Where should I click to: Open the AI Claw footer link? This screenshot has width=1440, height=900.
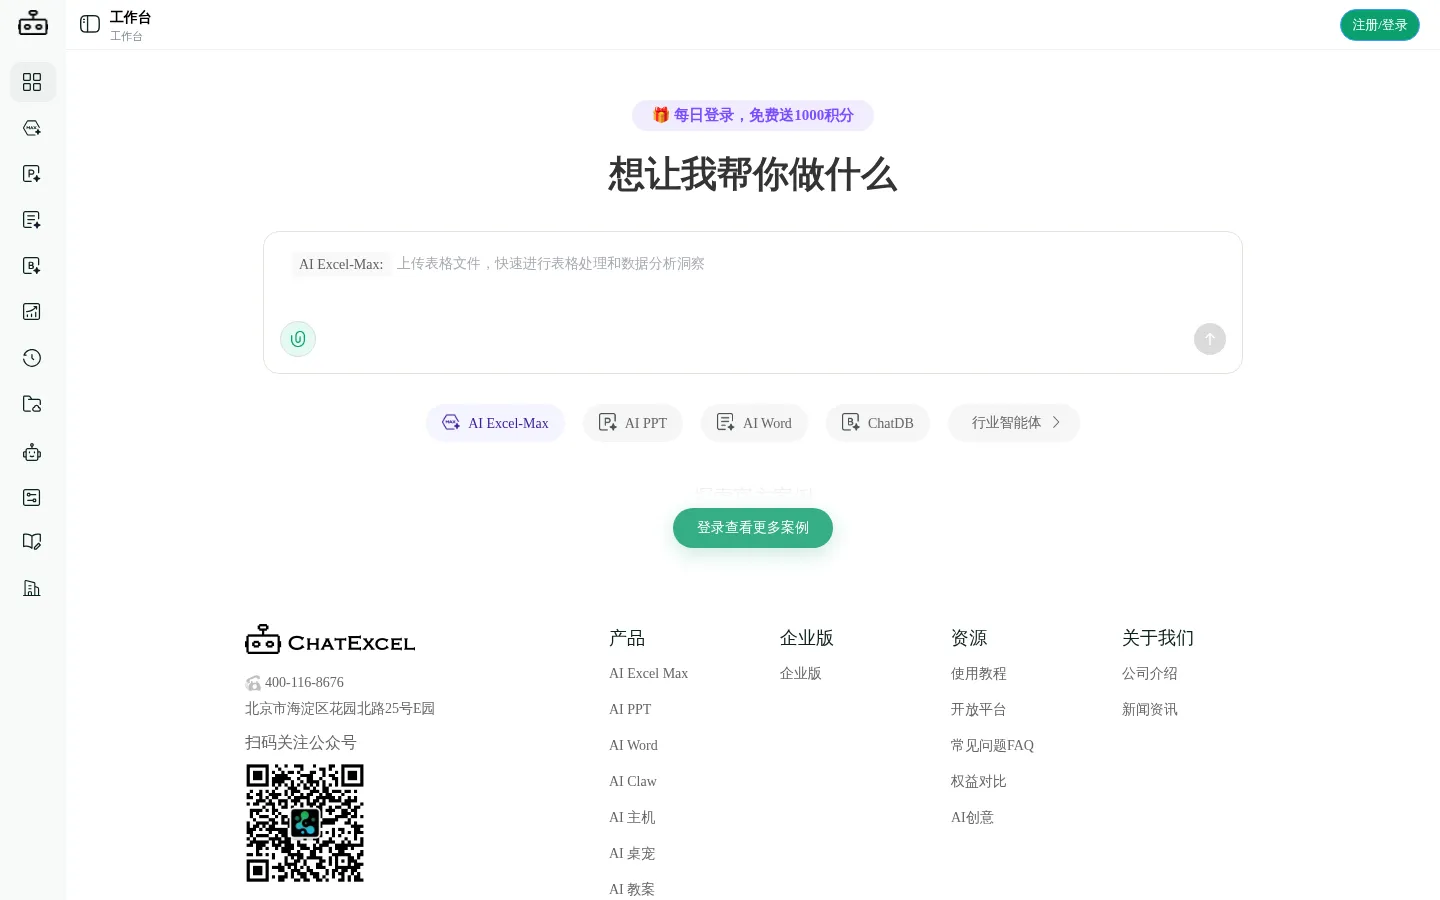633,782
